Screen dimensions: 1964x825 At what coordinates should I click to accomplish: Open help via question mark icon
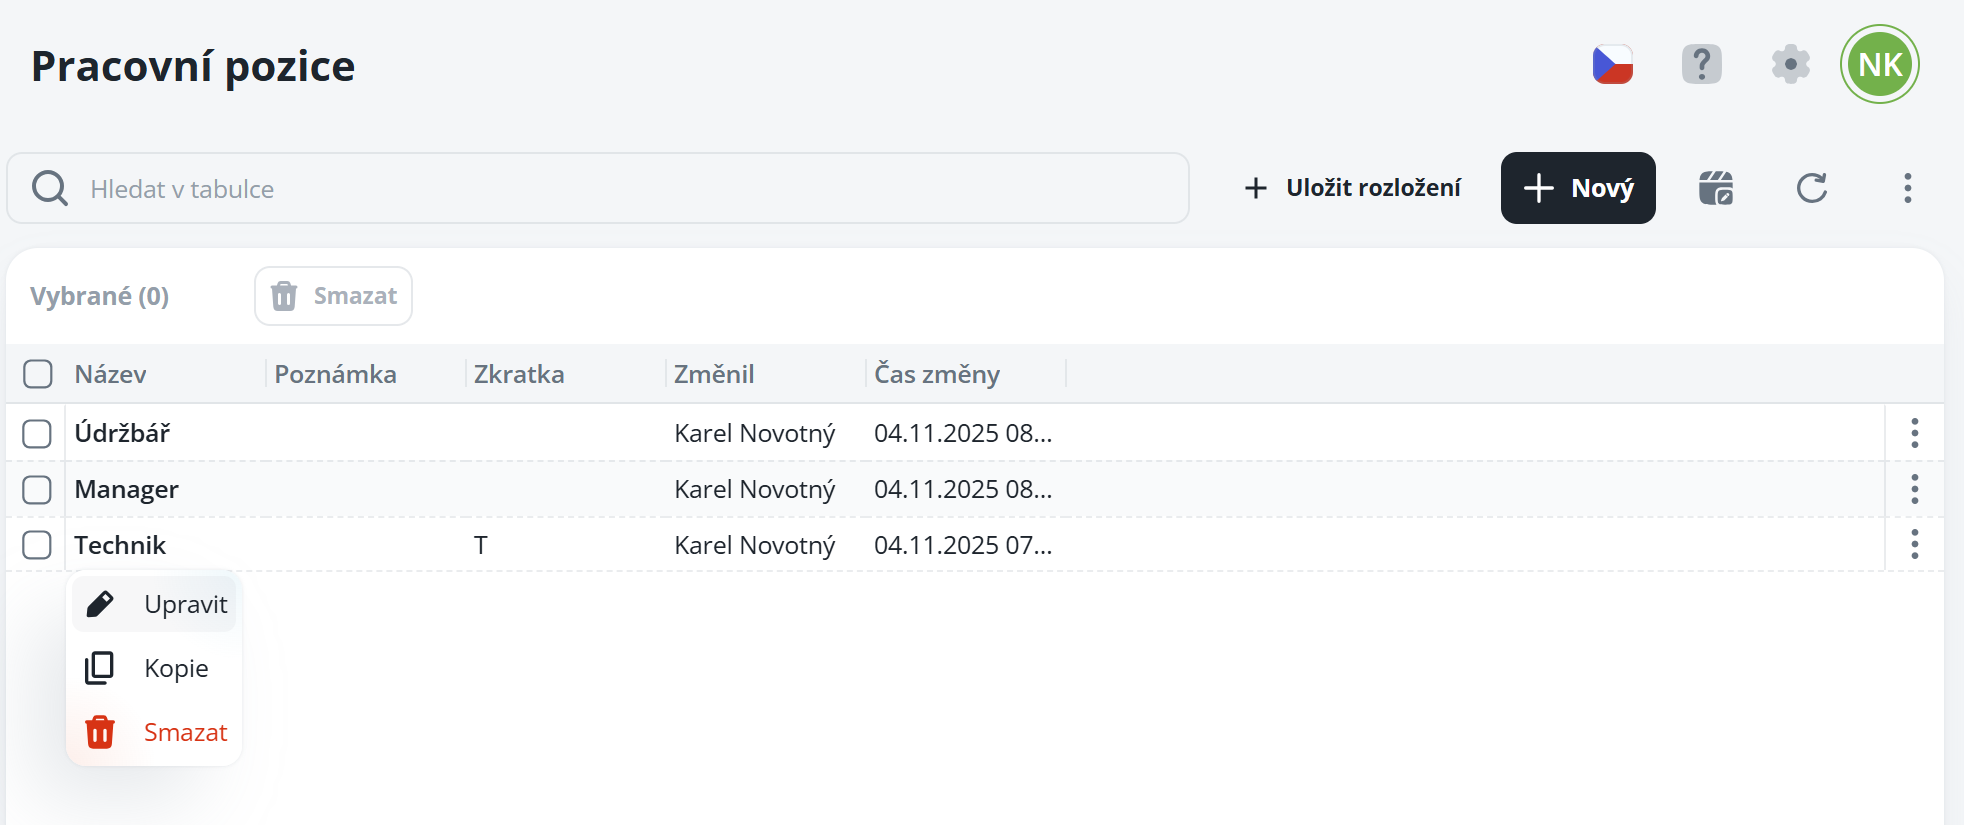click(1701, 65)
